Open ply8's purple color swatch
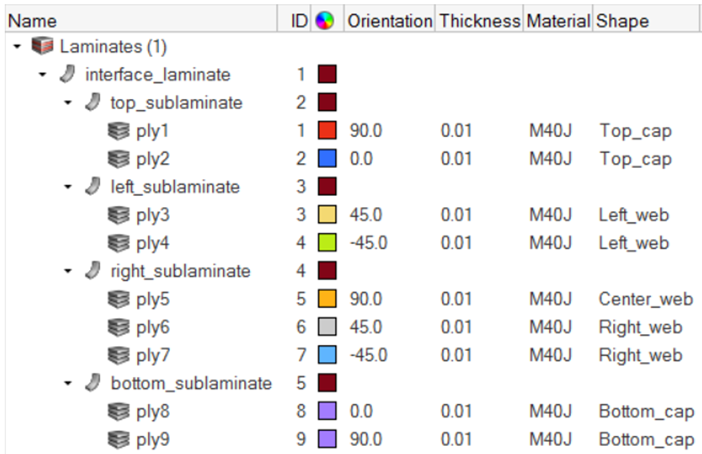702x454 pixels. 327,411
